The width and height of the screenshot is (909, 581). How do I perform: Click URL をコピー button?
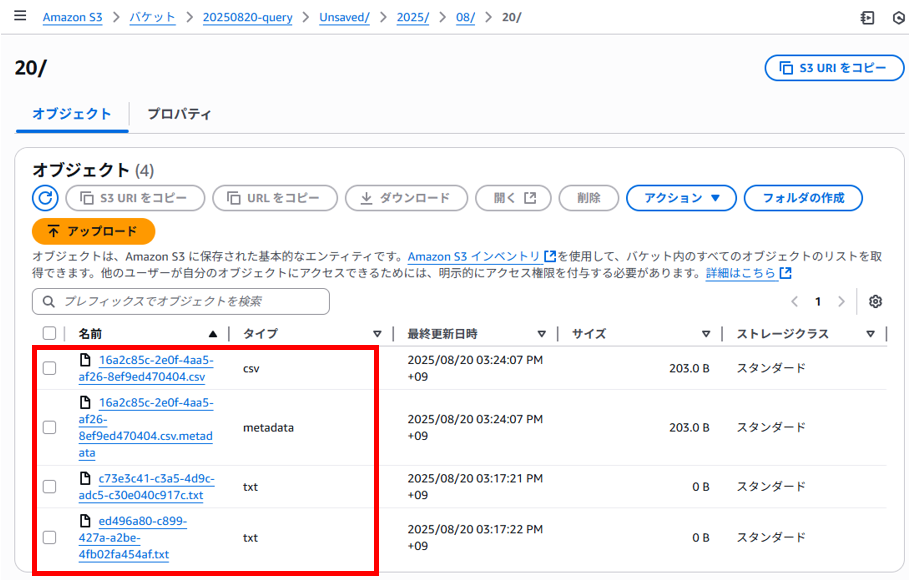(275, 198)
